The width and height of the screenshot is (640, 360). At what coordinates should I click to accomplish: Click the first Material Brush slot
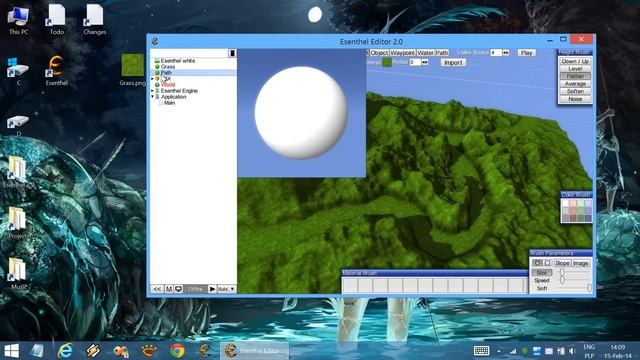(350, 285)
